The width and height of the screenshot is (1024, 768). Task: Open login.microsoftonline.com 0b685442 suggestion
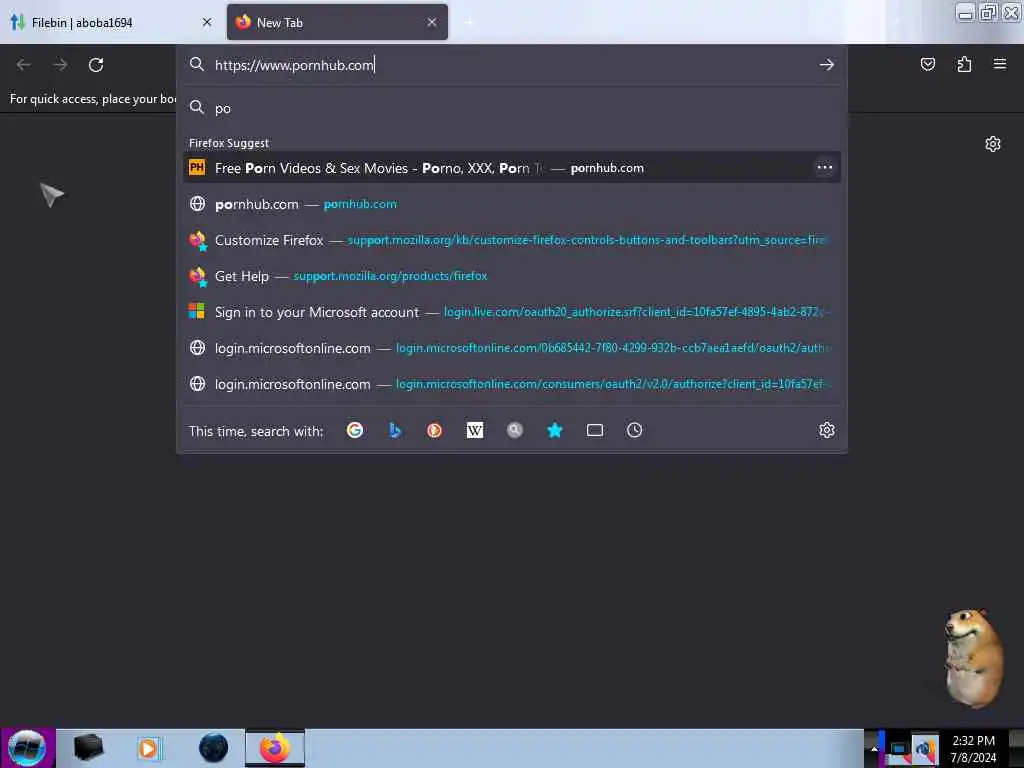click(512, 348)
